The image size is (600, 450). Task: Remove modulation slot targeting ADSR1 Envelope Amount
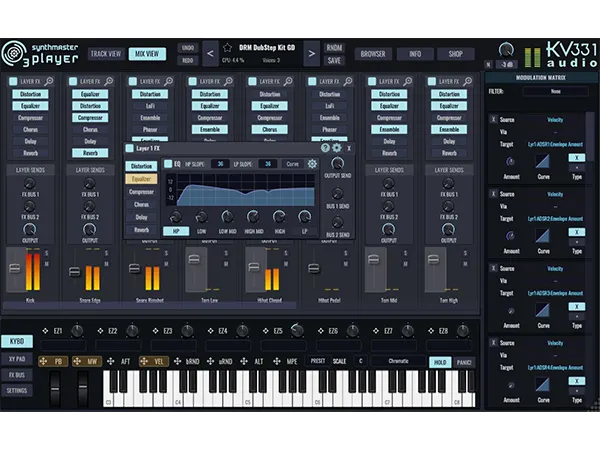[x=493, y=119]
